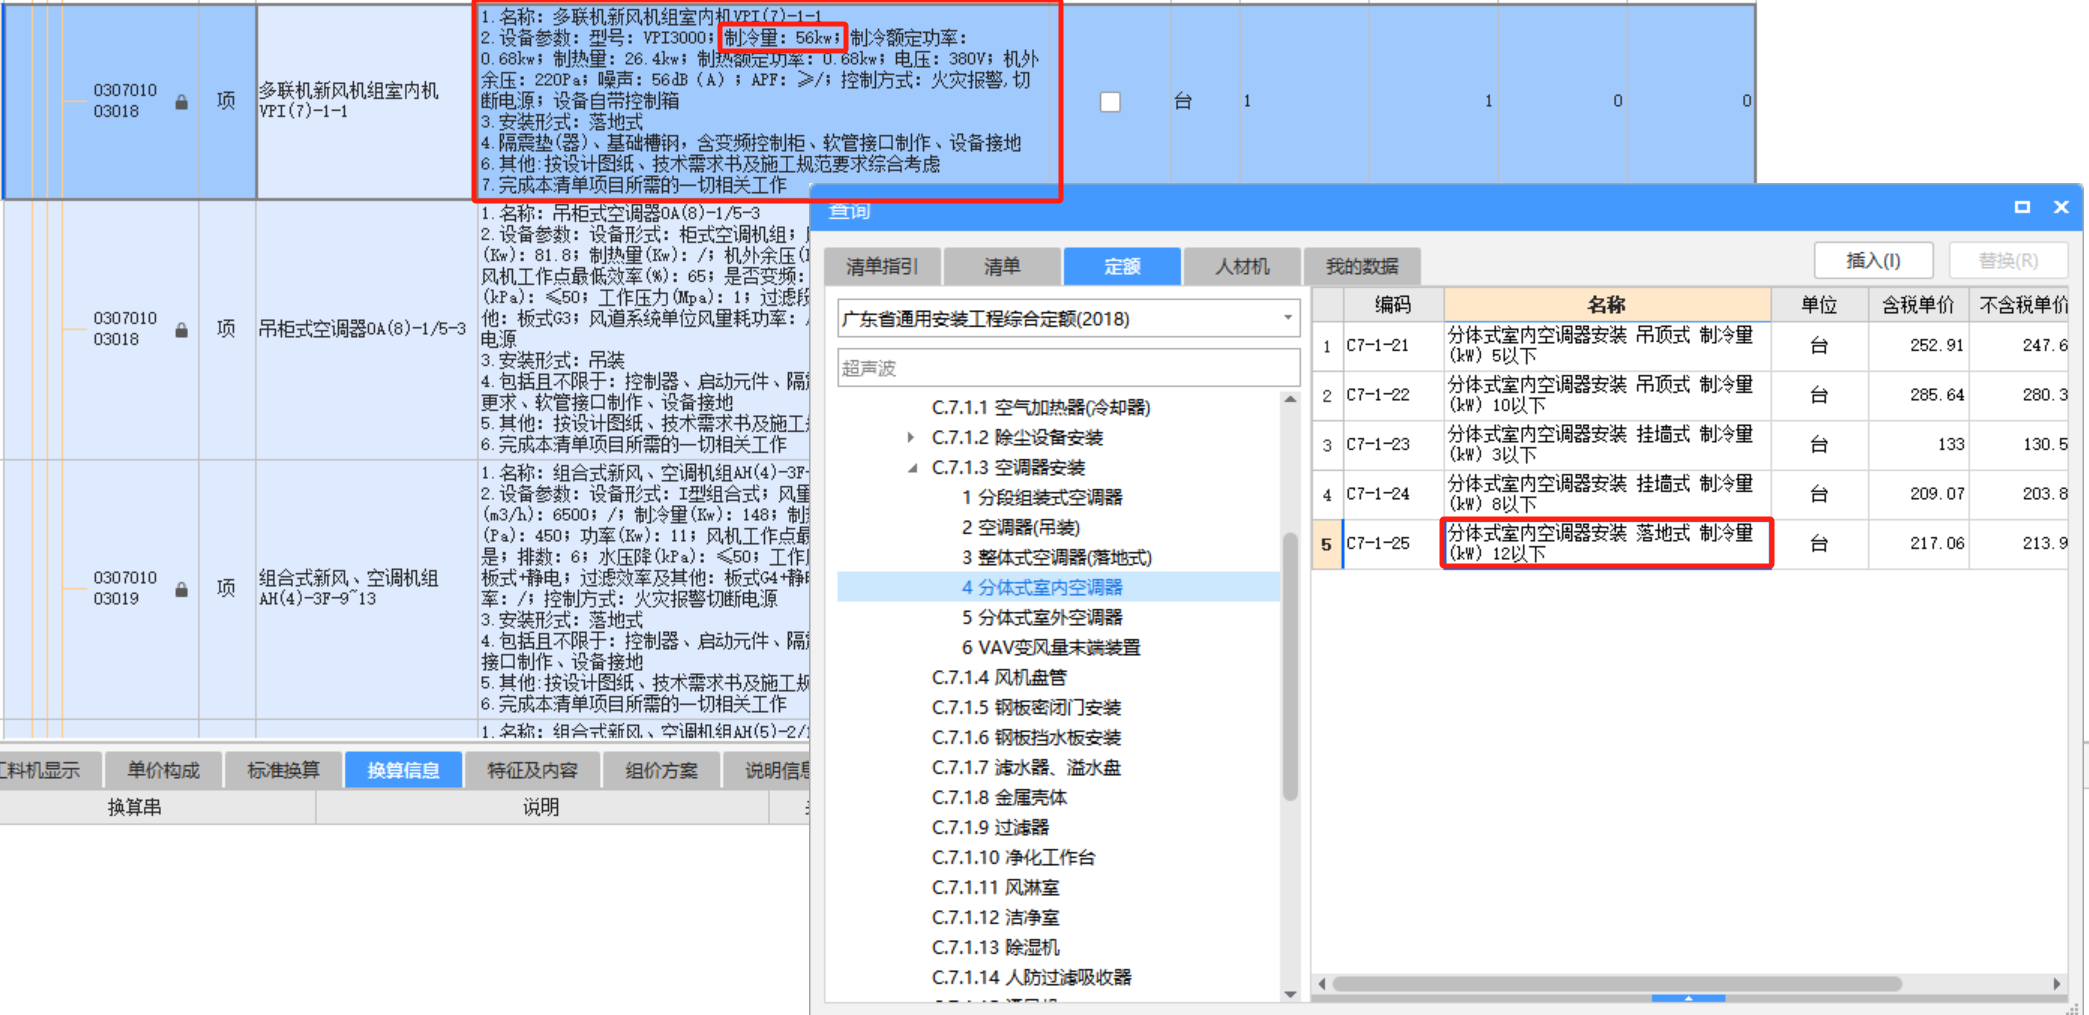
Task: Select 2 空调器(吊装) tree item
Action: click(1020, 527)
